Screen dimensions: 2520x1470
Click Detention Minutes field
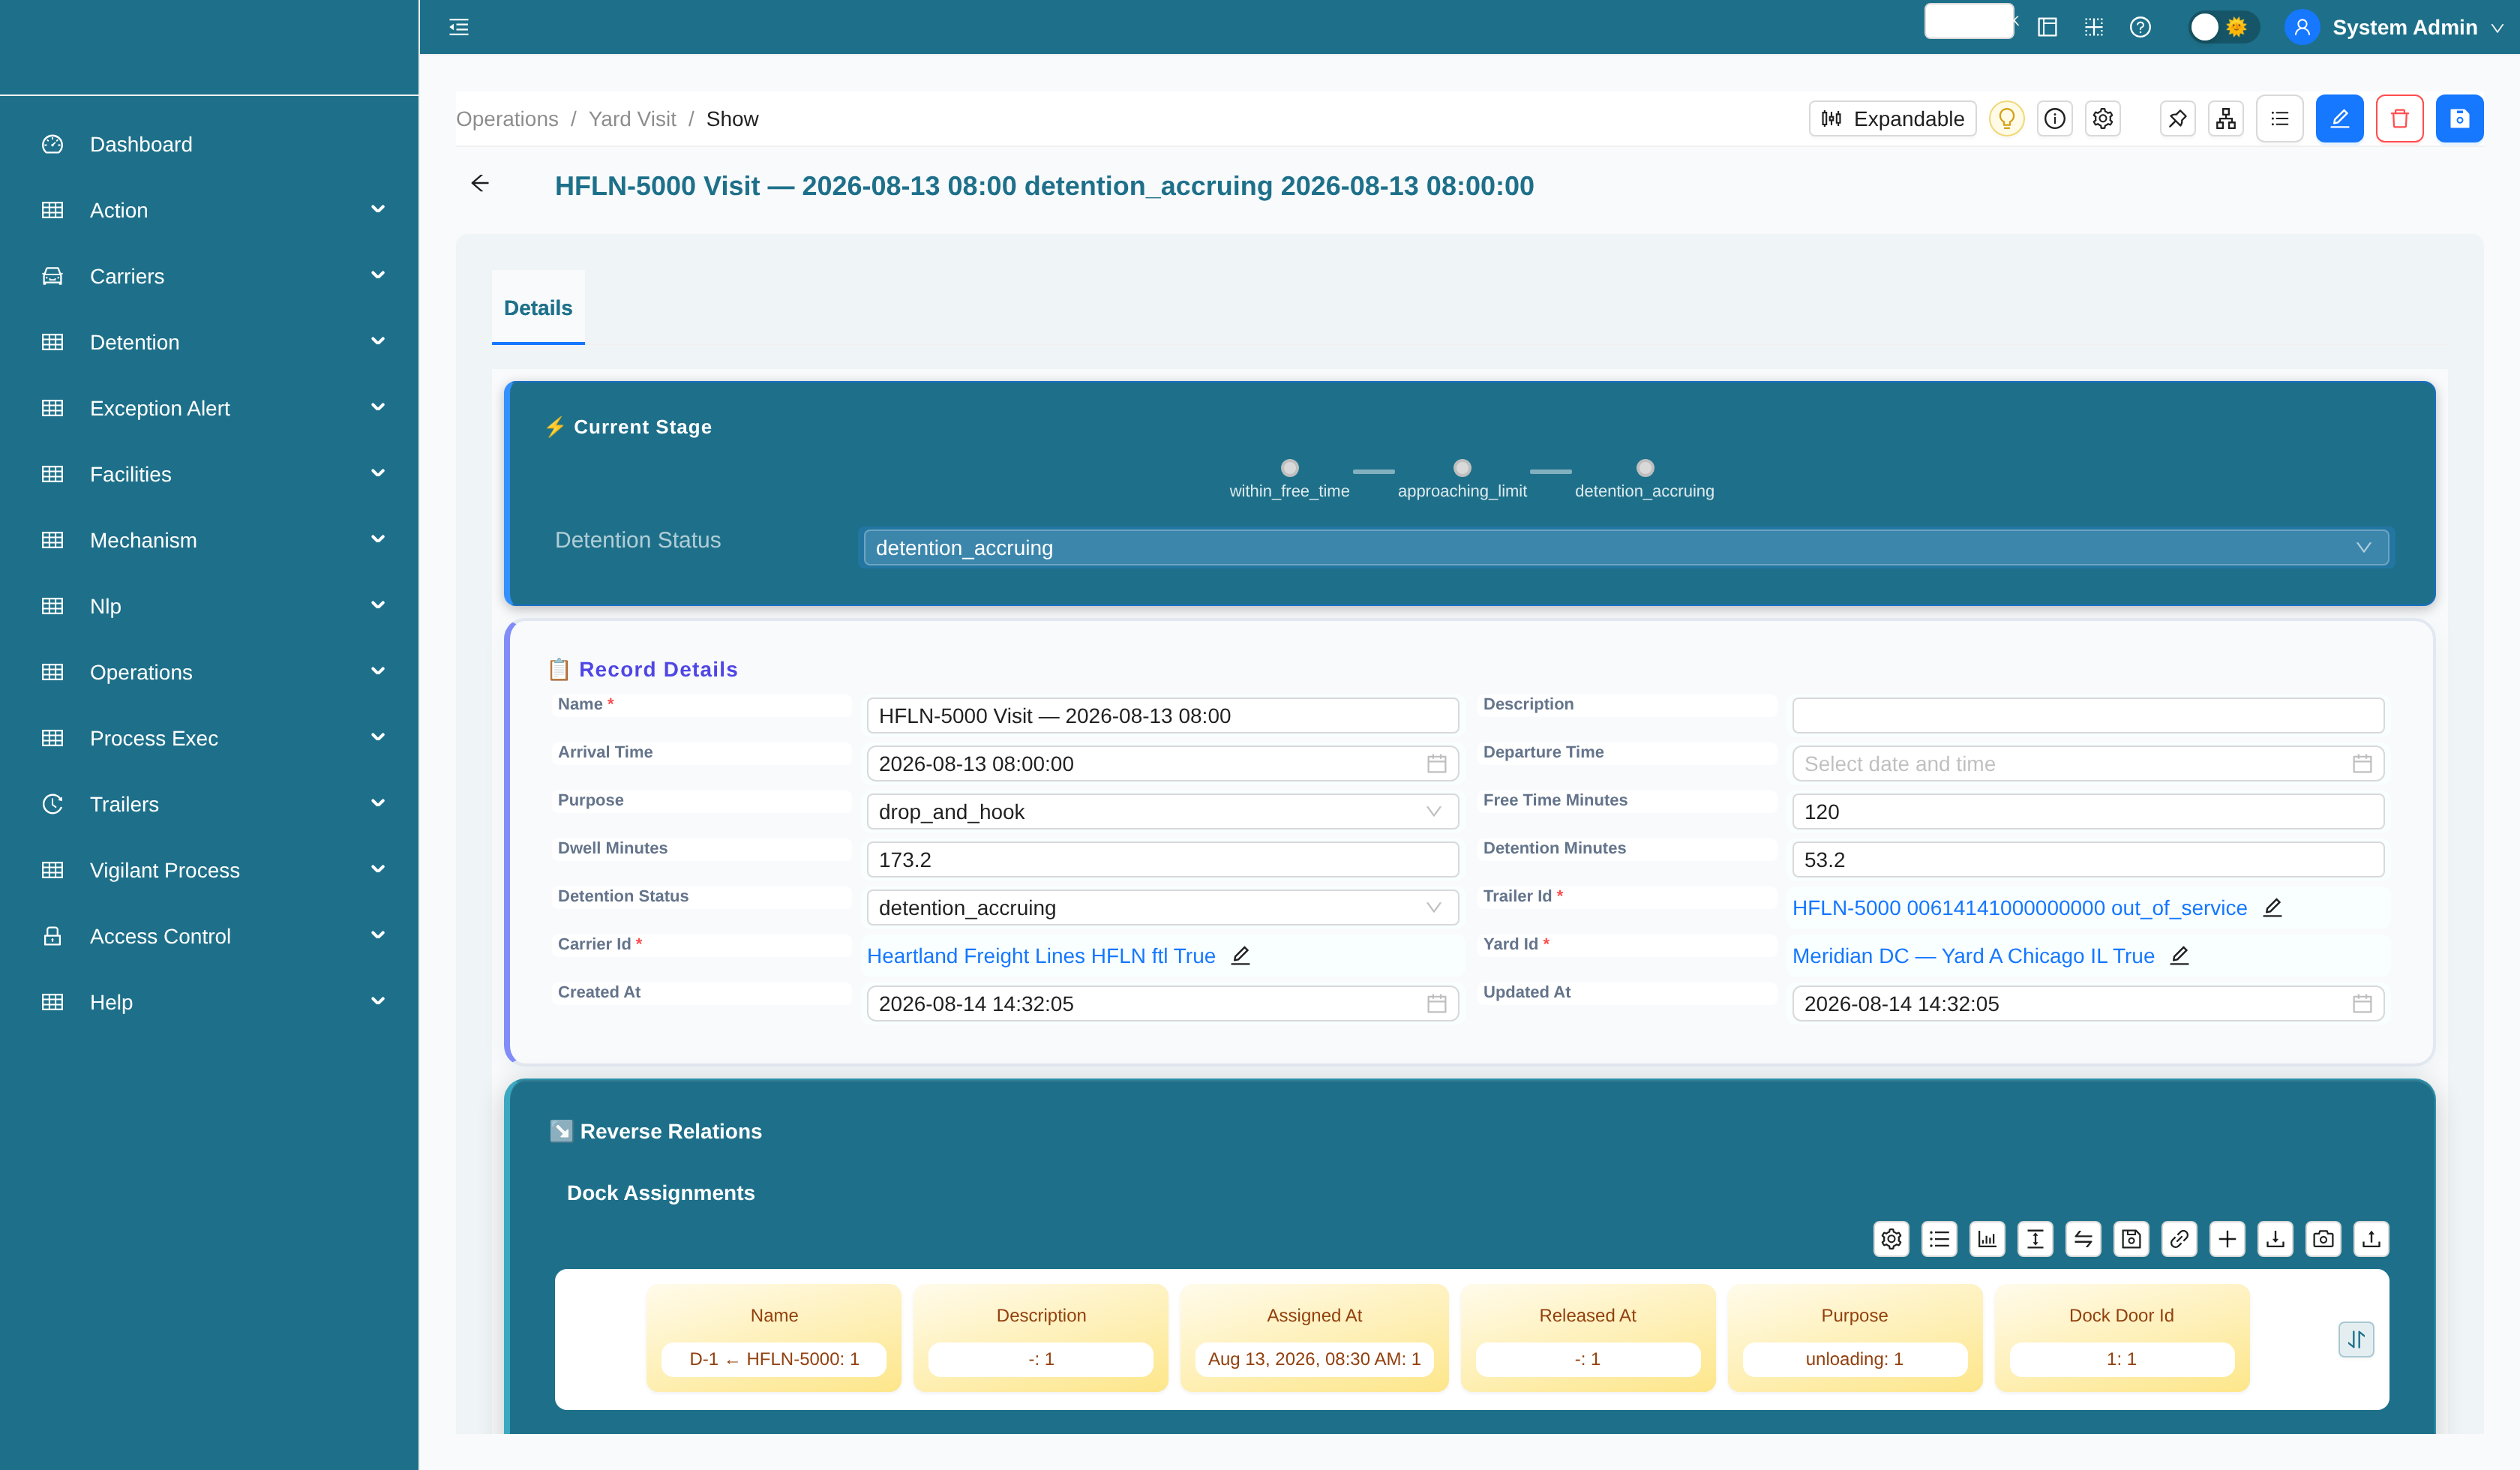[2088, 860]
